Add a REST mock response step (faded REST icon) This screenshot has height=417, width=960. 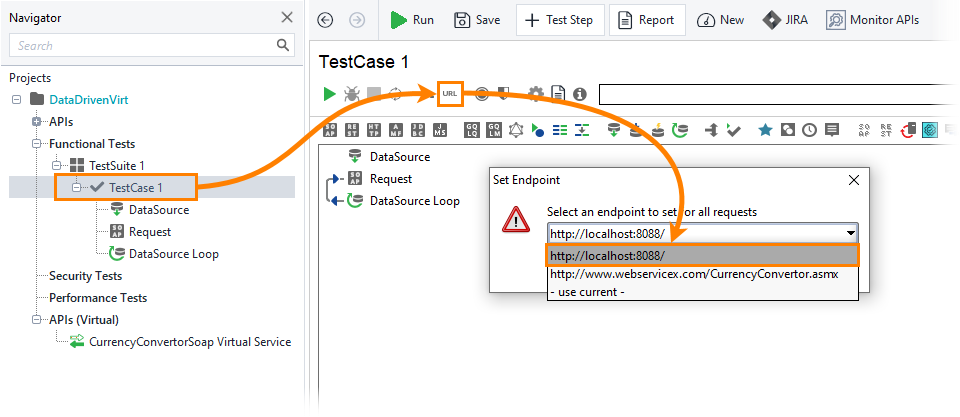click(x=886, y=130)
